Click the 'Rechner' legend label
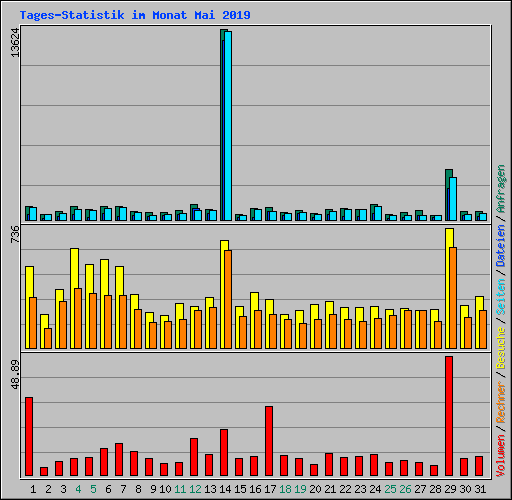This screenshot has height=500, width=512. [x=501, y=403]
